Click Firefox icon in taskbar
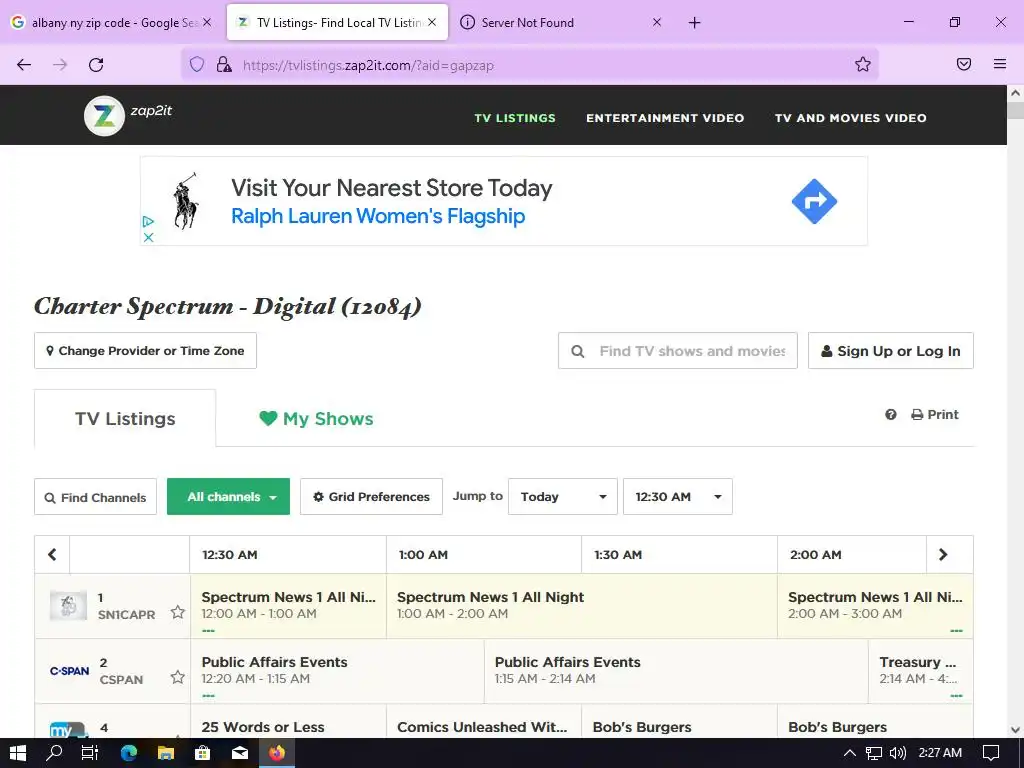Viewport: 1024px width, 768px height. click(x=277, y=753)
